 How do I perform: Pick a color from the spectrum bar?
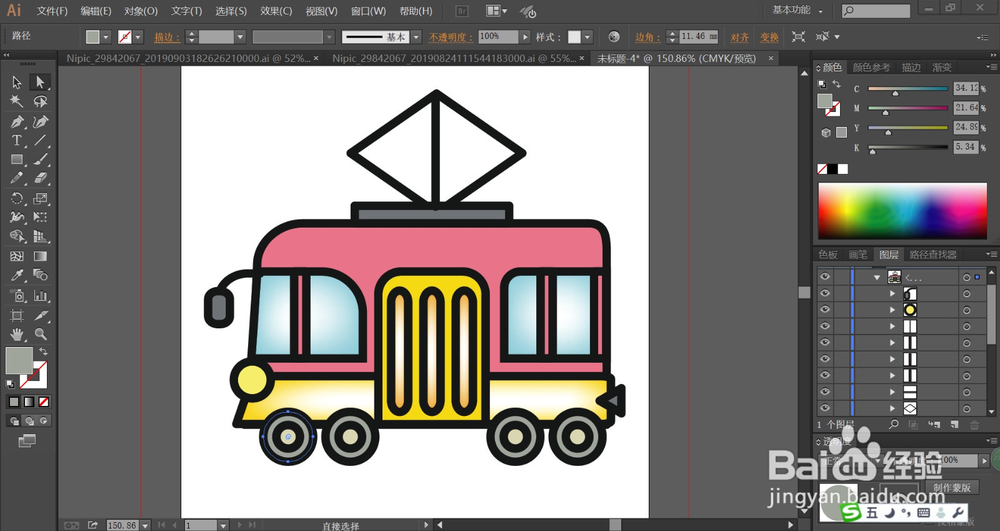[x=902, y=211]
